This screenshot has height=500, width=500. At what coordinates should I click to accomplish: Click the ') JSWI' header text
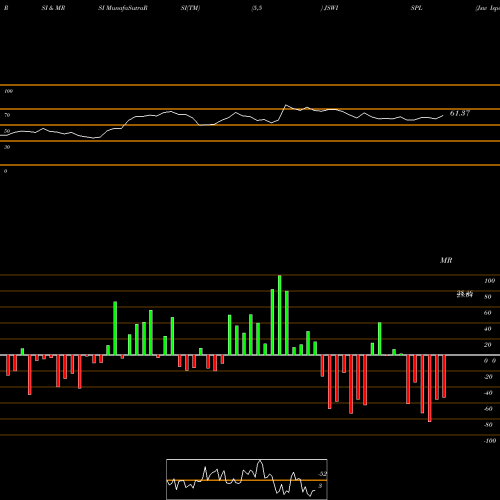click(x=329, y=8)
